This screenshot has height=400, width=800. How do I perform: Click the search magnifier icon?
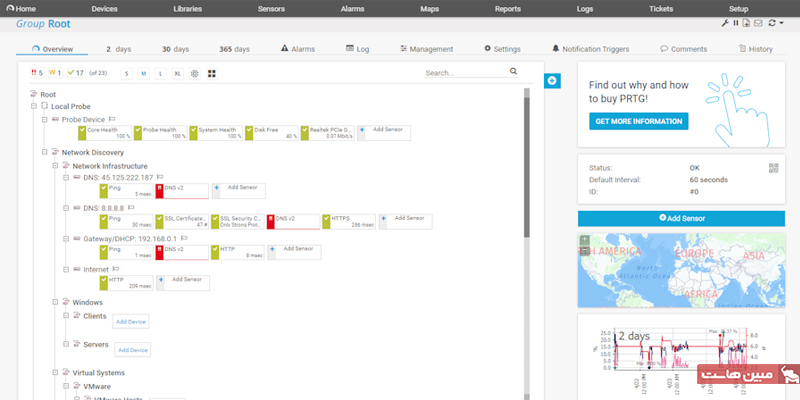click(x=513, y=72)
